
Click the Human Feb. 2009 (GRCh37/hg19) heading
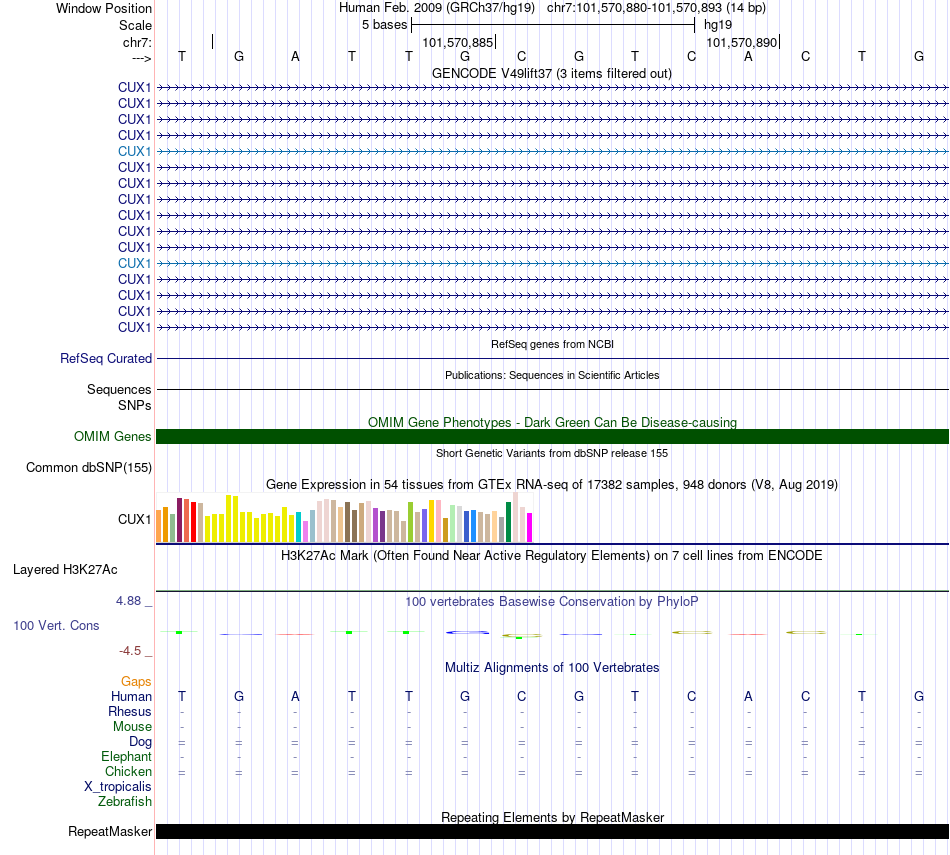[x=437, y=8]
